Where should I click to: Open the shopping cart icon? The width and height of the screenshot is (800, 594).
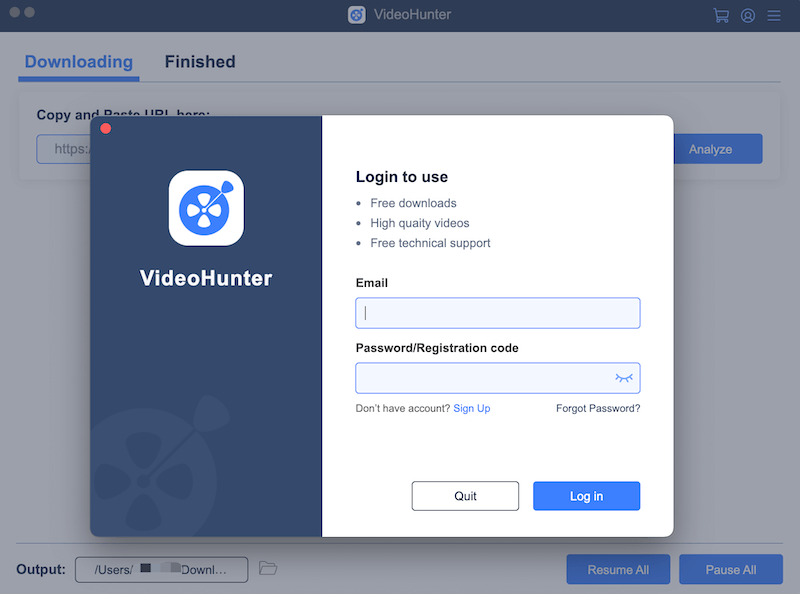(x=721, y=15)
